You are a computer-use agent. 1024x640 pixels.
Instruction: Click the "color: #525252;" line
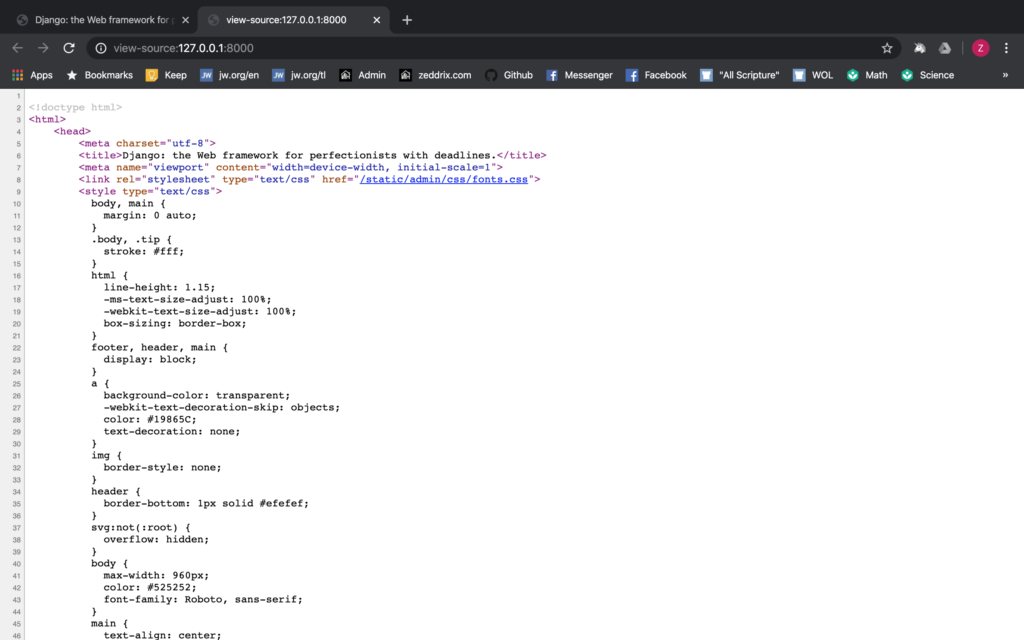pos(150,588)
